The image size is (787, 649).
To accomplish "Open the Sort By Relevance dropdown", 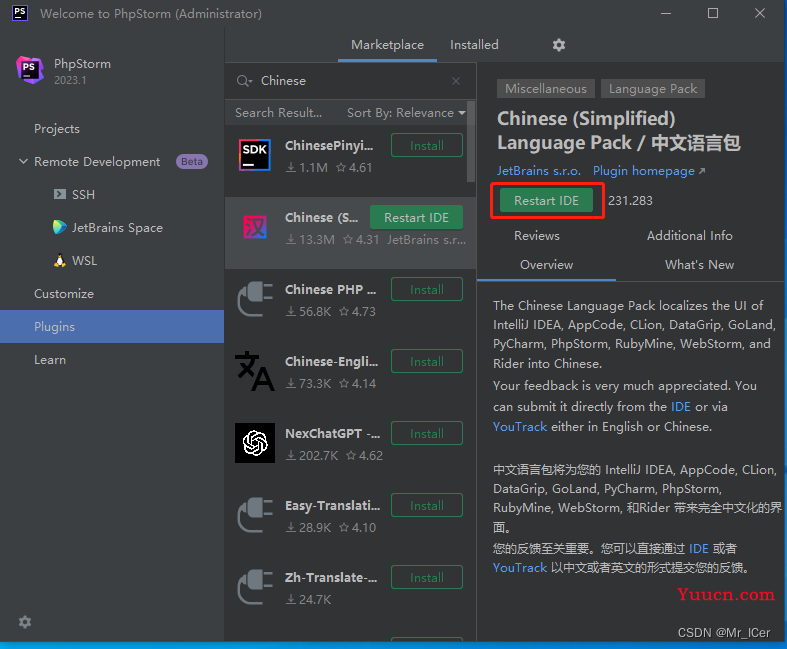I will pyautogui.click(x=406, y=112).
